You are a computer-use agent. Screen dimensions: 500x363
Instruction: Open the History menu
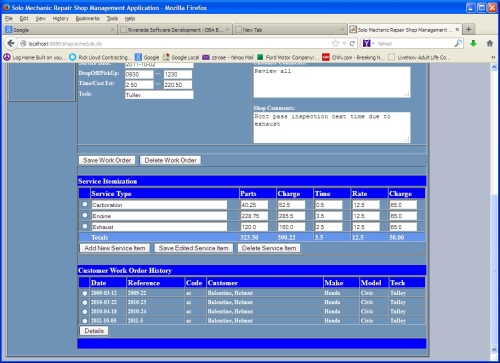click(x=61, y=18)
